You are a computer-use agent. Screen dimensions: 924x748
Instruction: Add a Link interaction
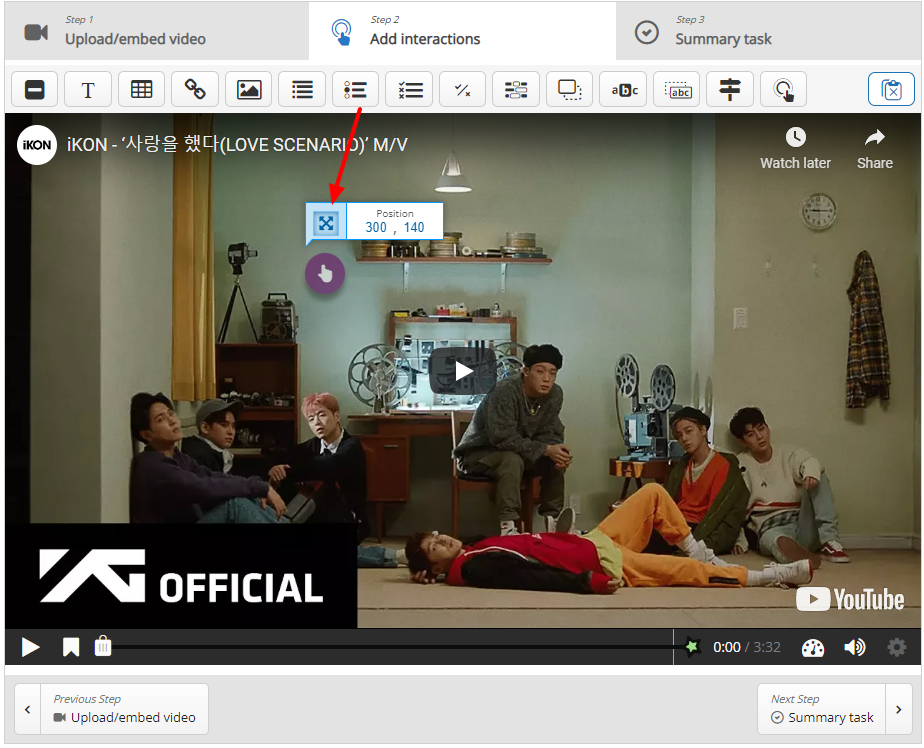[x=195, y=90]
